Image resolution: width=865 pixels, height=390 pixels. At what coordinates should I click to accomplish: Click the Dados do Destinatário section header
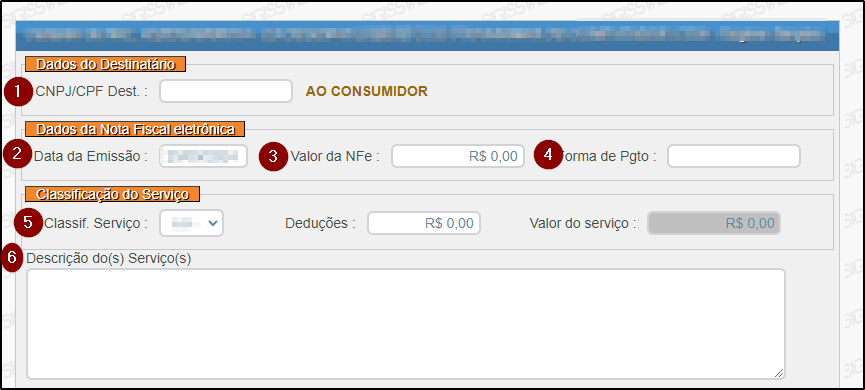coord(105,65)
